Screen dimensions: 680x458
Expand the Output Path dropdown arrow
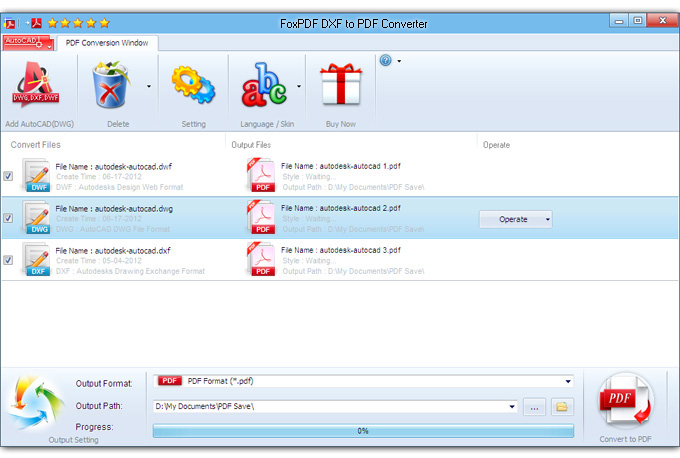[512, 406]
